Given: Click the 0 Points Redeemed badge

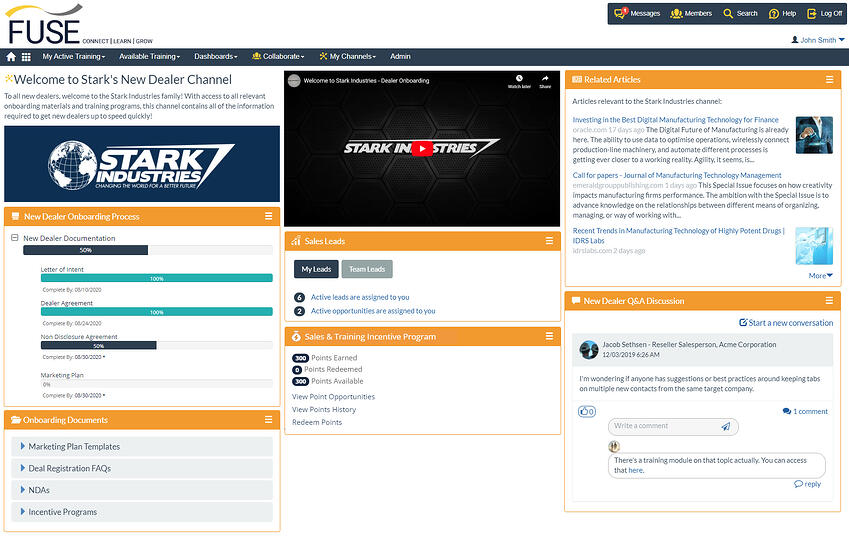Looking at the screenshot, I should pos(297,370).
